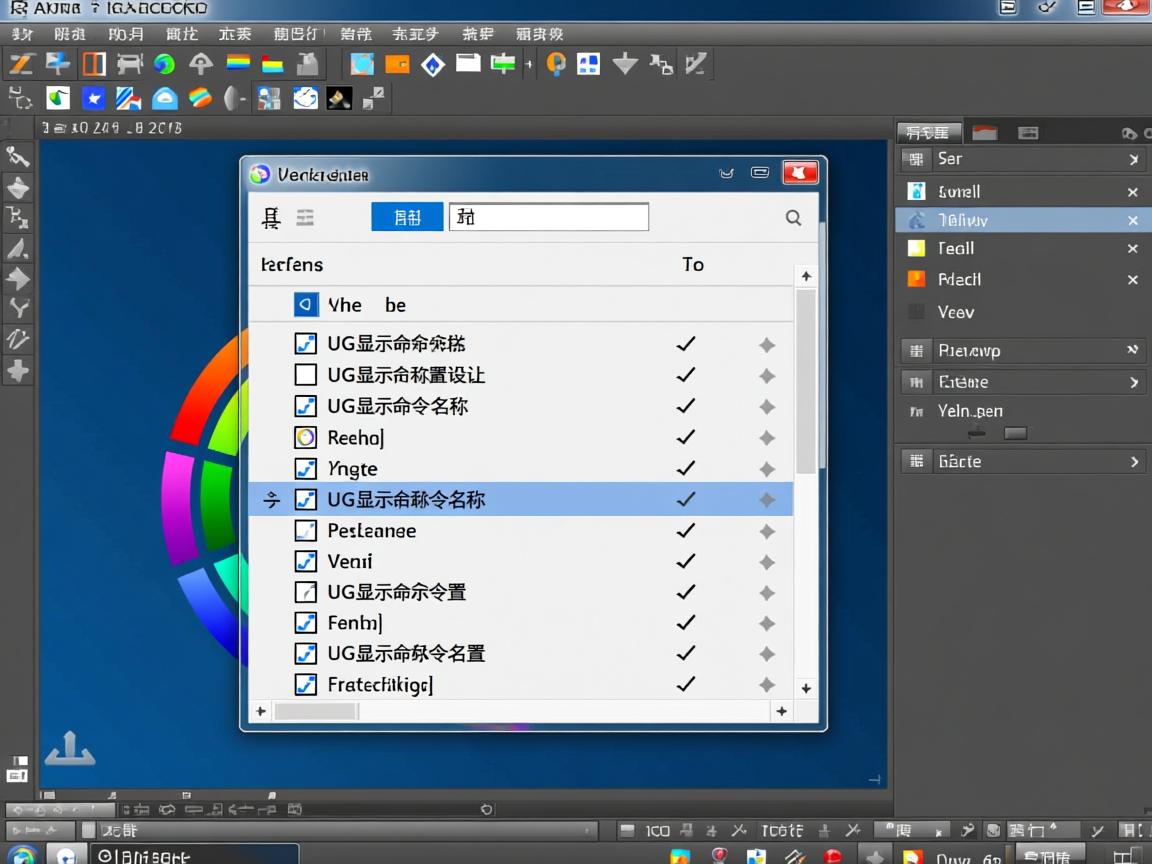
Task: Expand the Ser panel section
Action: (1133, 159)
